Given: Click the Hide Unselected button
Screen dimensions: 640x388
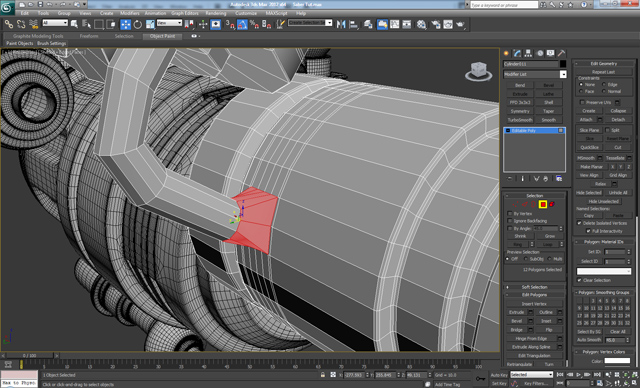Looking at the screenshot, I should click(603, 201).
